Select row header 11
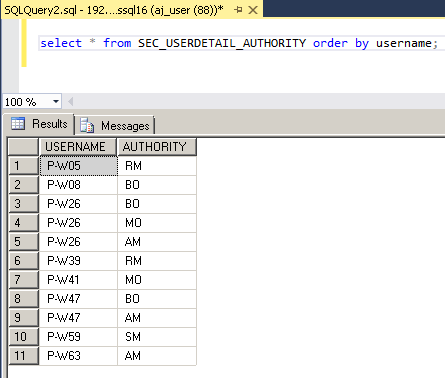Screen dimensions: 445x378 [23, 356]
